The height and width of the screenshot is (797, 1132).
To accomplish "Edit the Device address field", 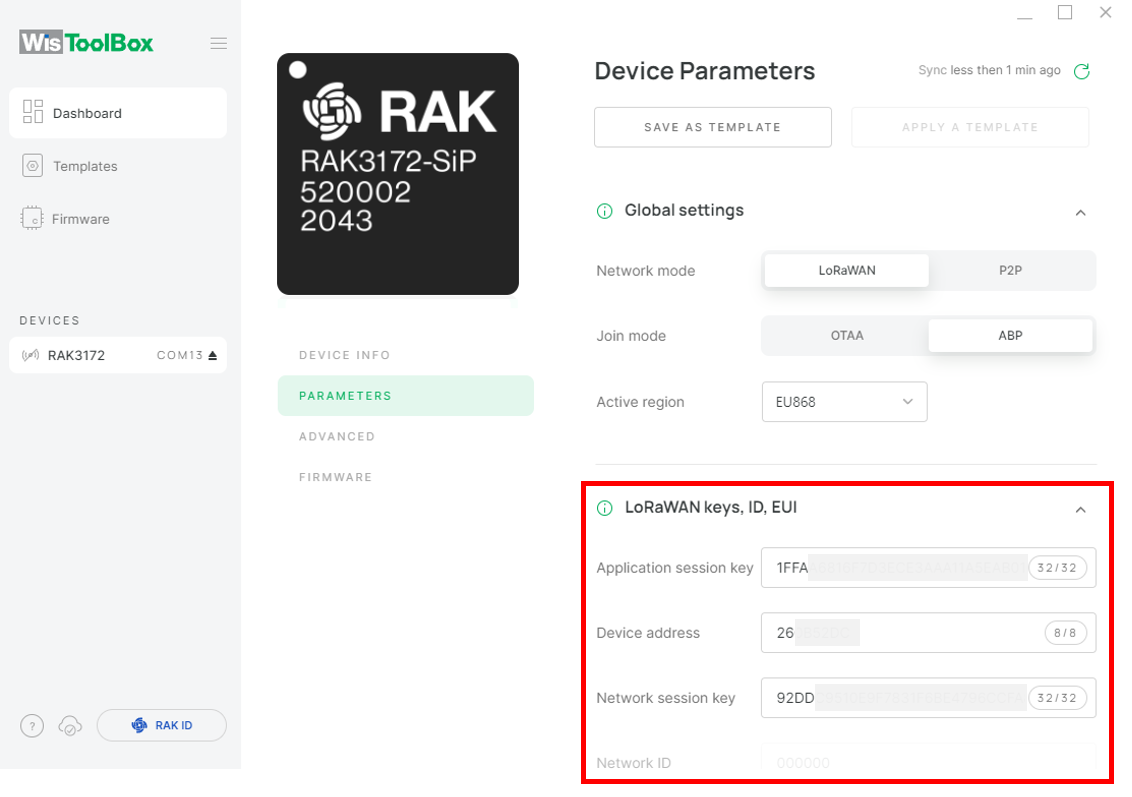I will point(928,632).
